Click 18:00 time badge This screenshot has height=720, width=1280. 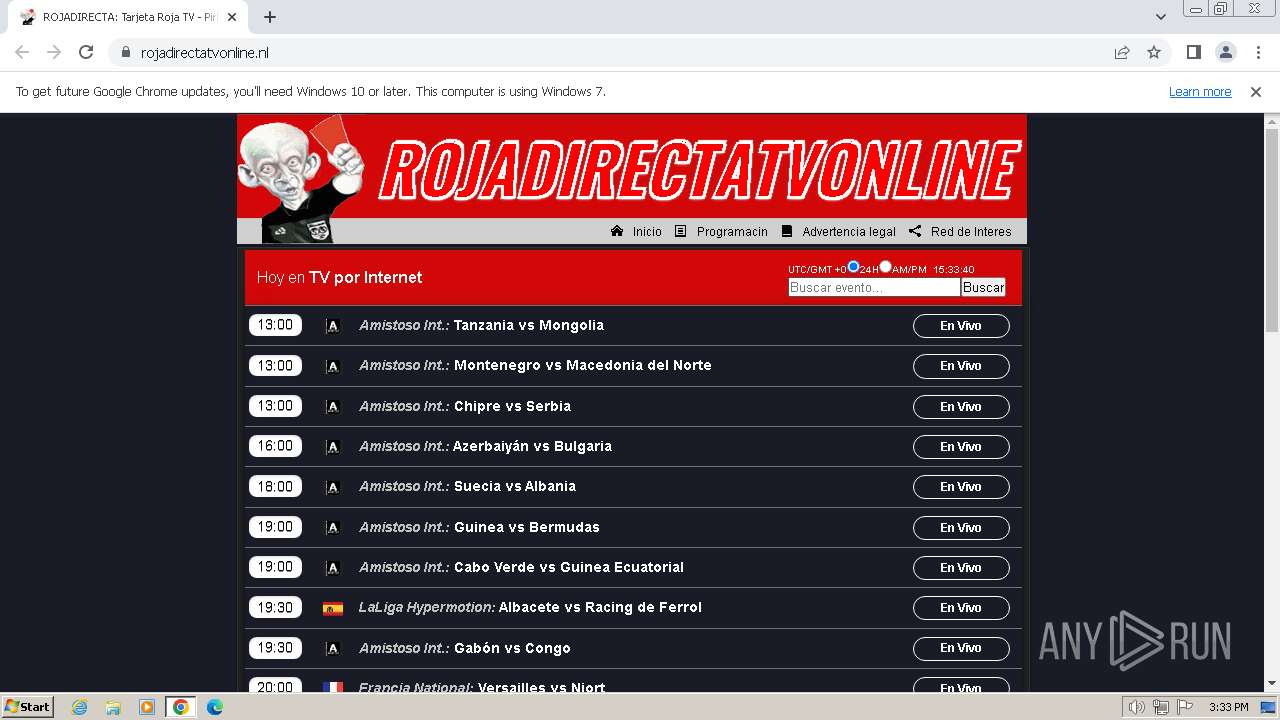point(275,487)
